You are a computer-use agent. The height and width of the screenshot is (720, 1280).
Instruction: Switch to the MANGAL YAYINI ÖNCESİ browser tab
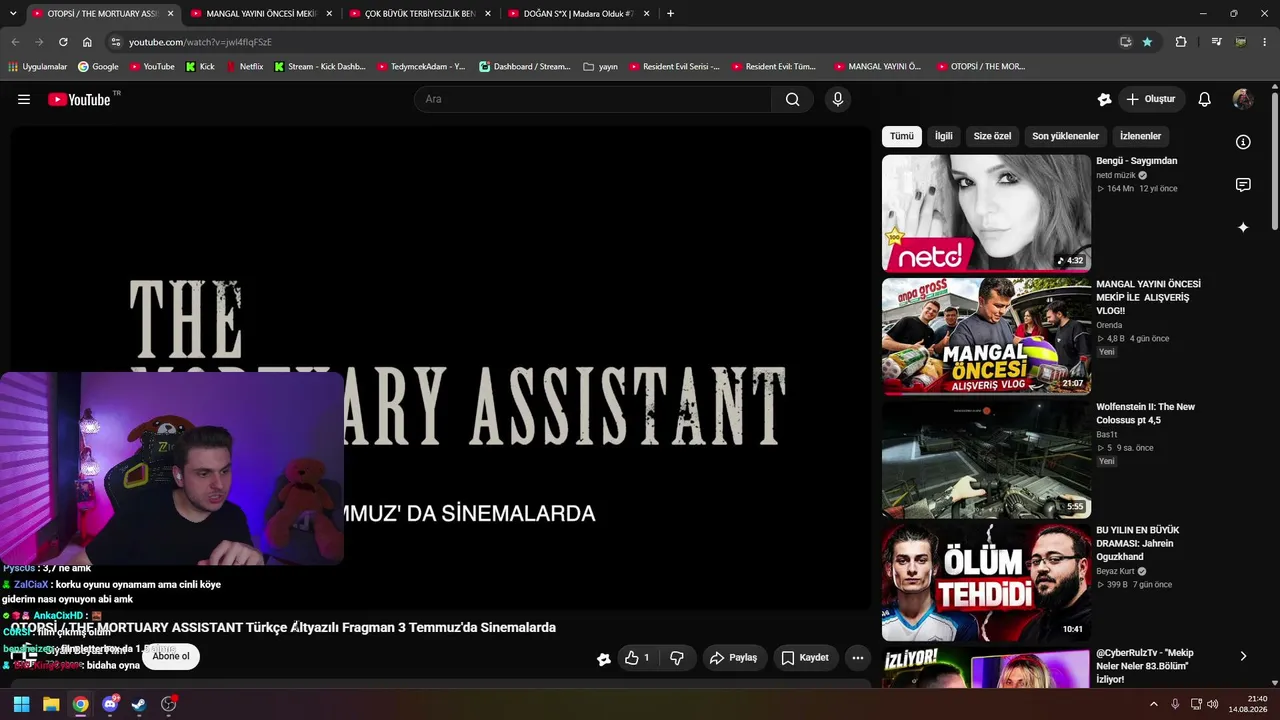261,14
